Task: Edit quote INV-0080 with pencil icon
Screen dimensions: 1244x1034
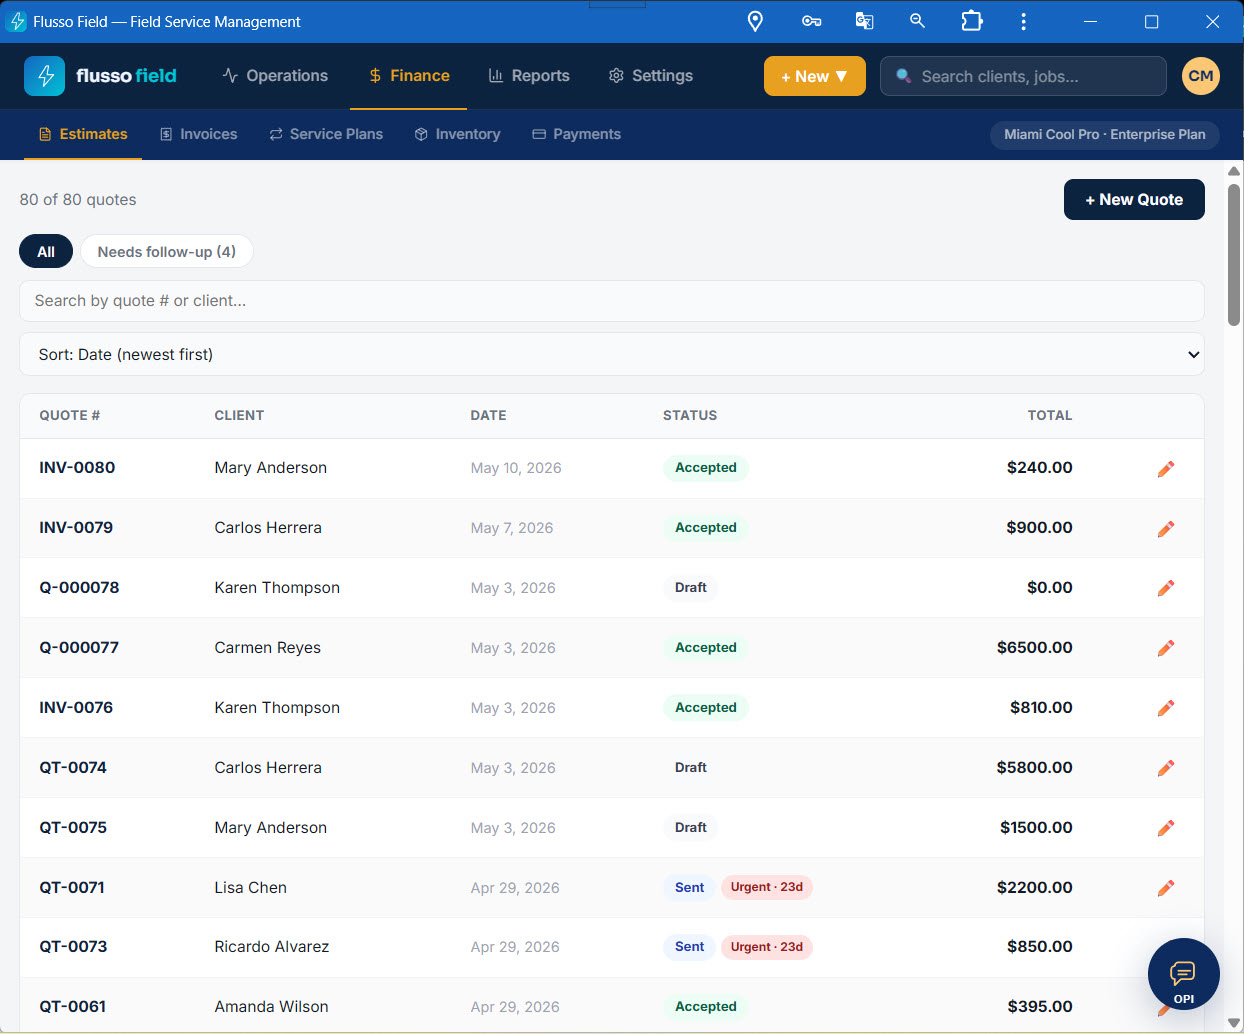Action: (x=1166, y=469)
